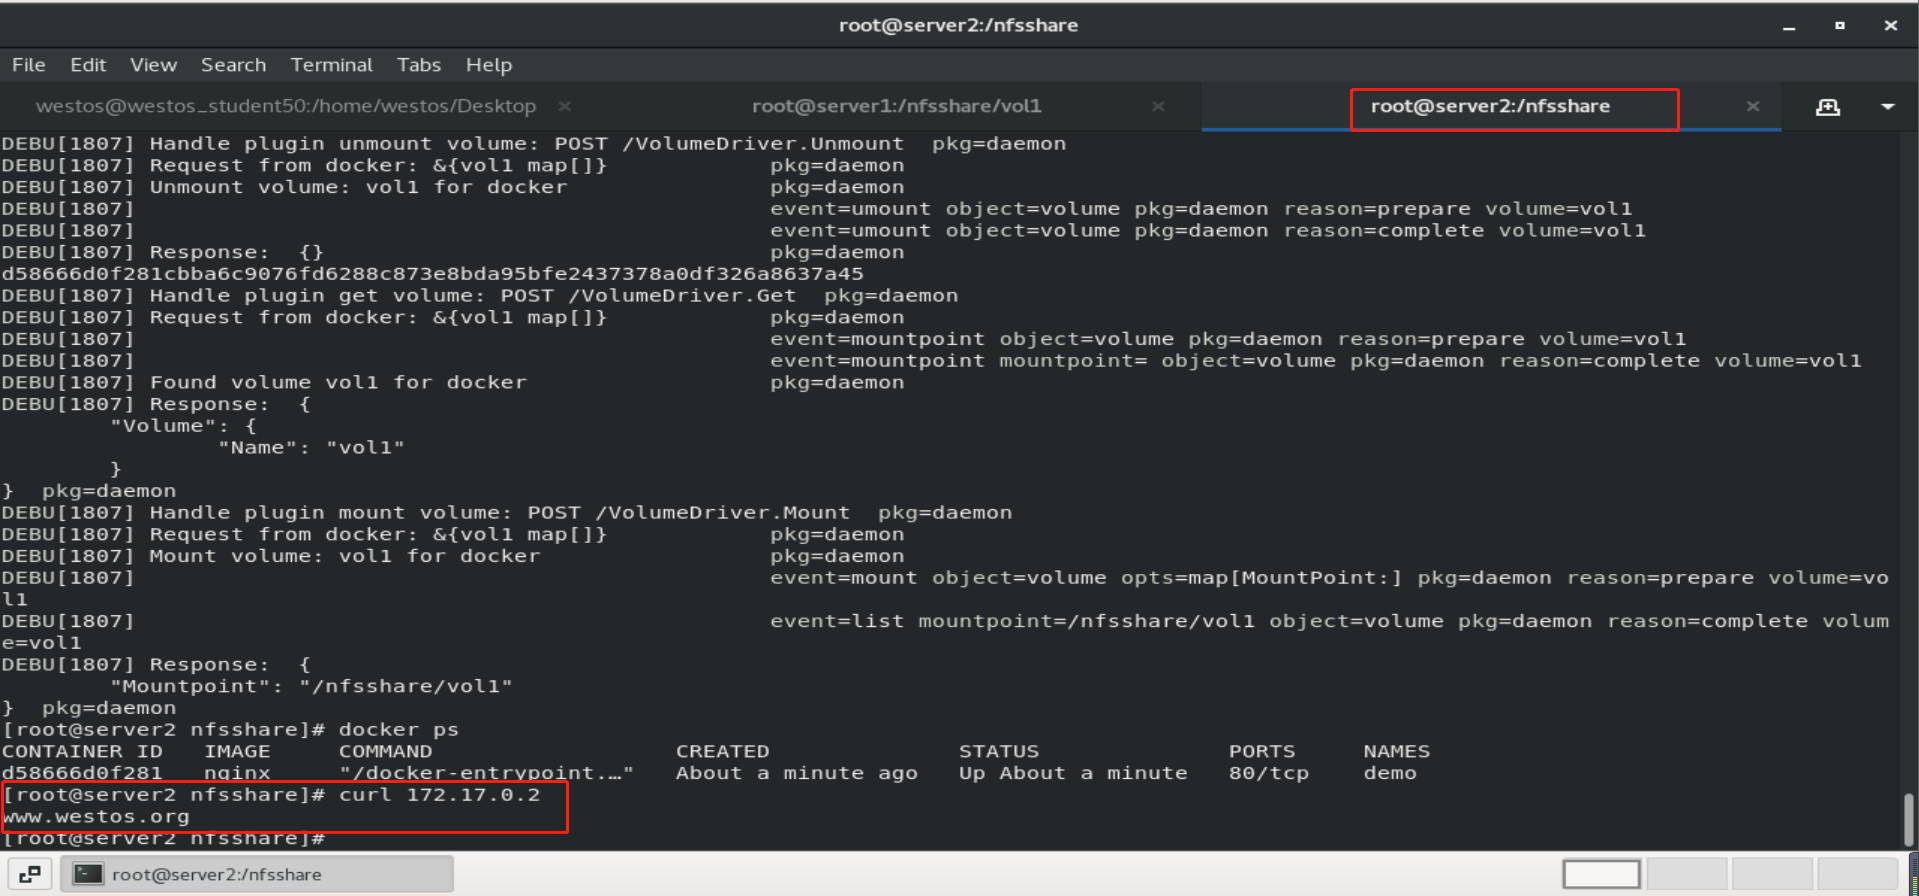The image size is (1919, 896).
Task: Select the second workspace switcher box
Action: (1687, 874)
